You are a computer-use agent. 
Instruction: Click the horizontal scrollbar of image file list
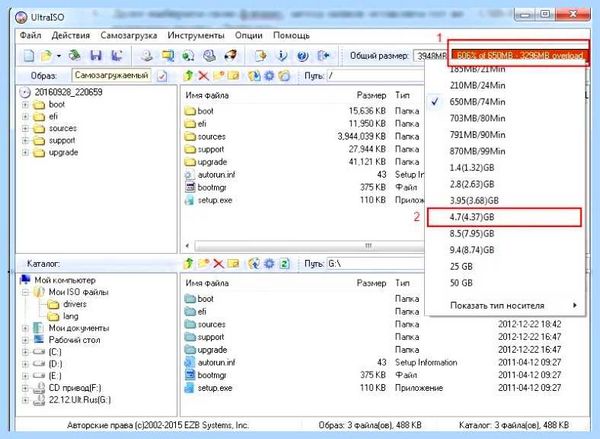tap(308, 246)
